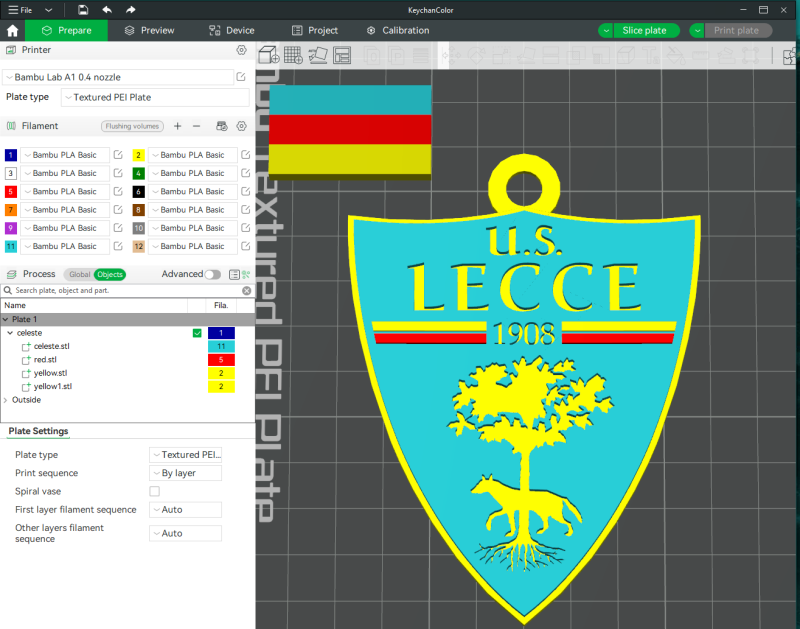Screen dimensions: 800x629
Task: Collapse the Plate 1 tree node
Action: [6, 319]
